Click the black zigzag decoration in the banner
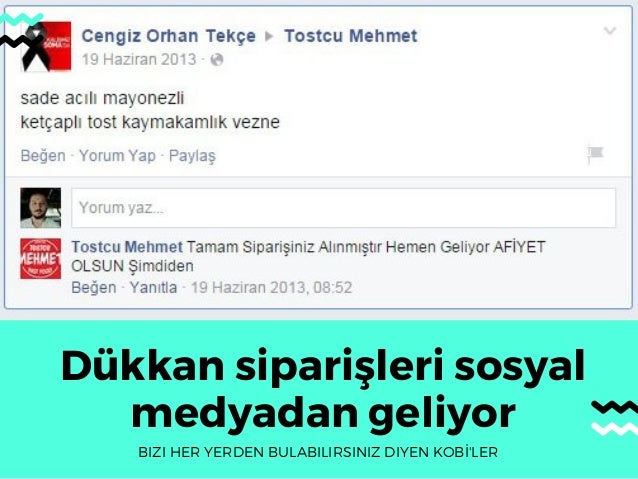Image resolution: width=638 pixels, height=479 pixels. pyautogui.click(x=615, y=407)
